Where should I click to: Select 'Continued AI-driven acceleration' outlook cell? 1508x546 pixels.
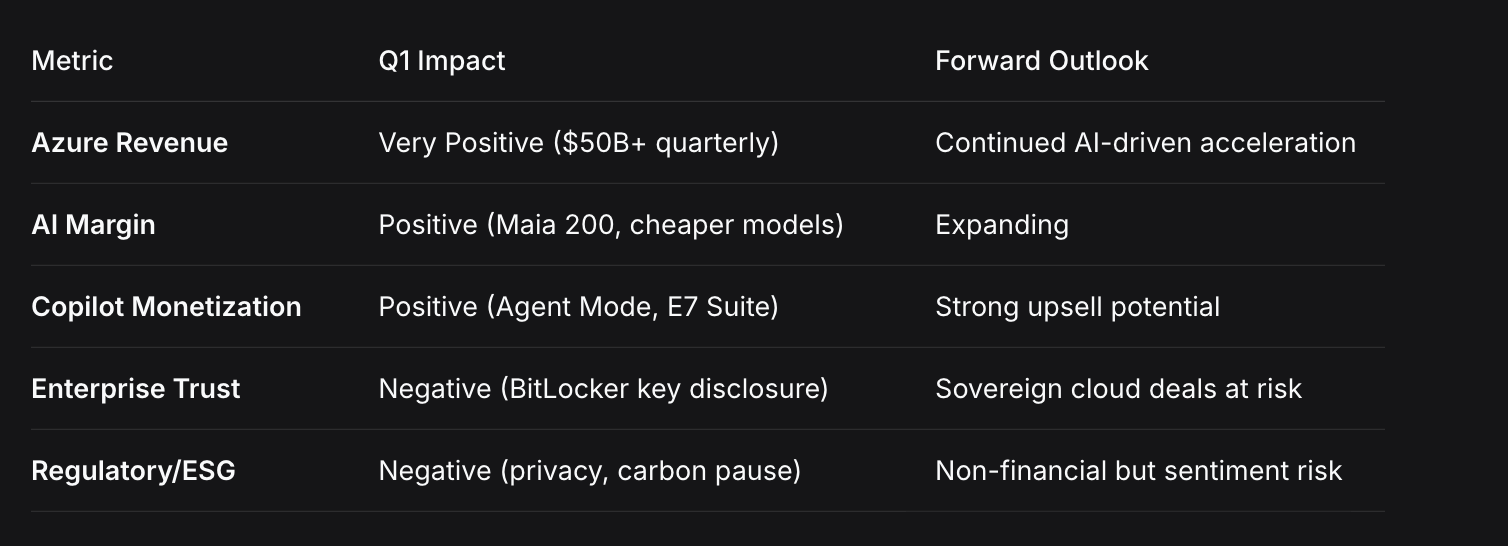(1145, 143)
